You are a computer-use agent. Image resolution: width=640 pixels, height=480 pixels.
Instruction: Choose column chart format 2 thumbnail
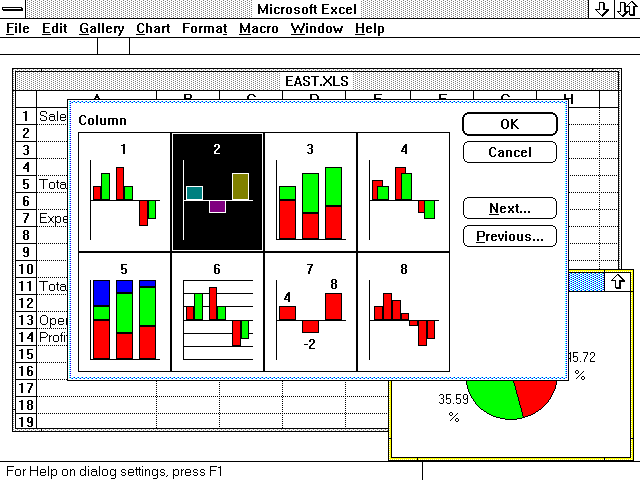[218, 192]
